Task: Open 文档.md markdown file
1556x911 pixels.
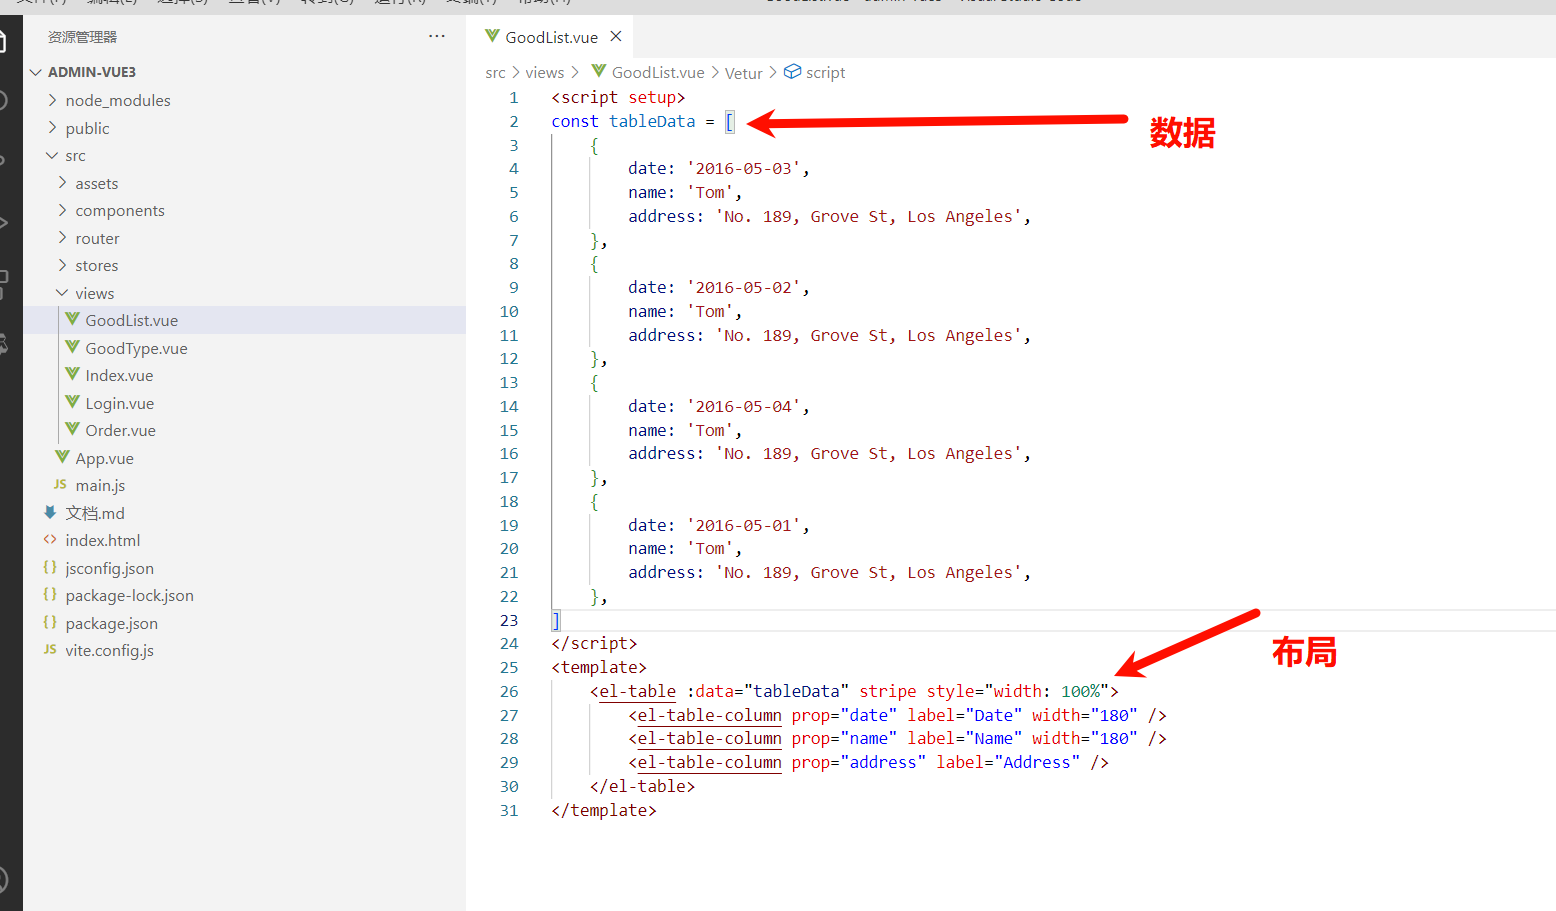Action: point(244,513)
